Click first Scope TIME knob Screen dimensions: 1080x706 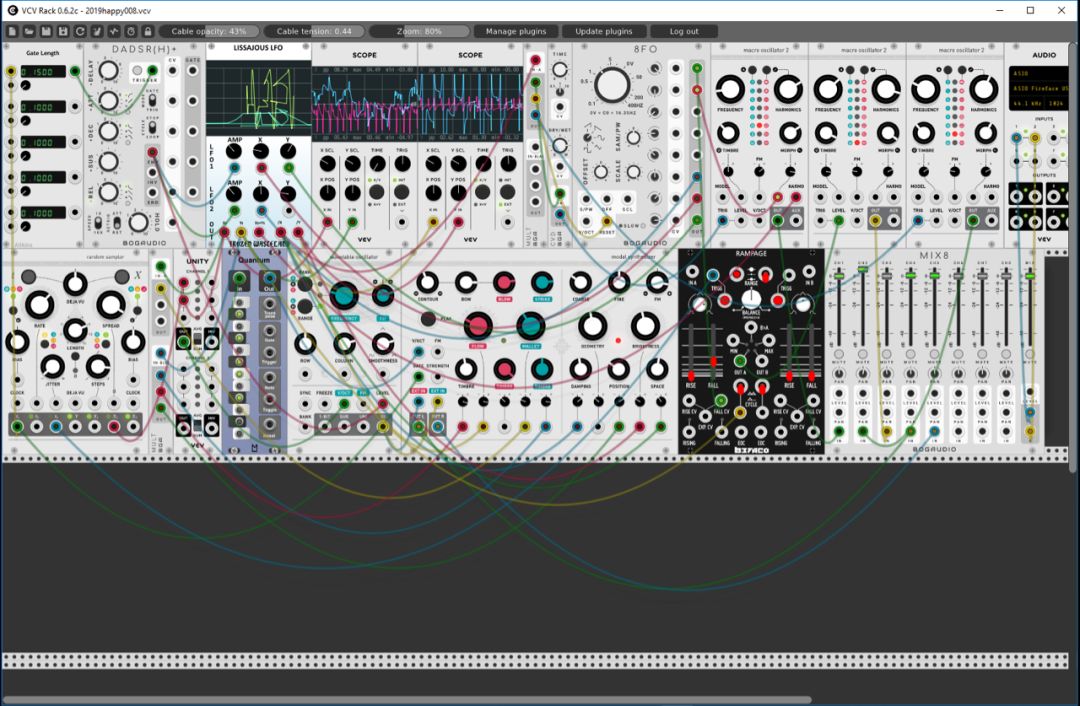(377, 164)
